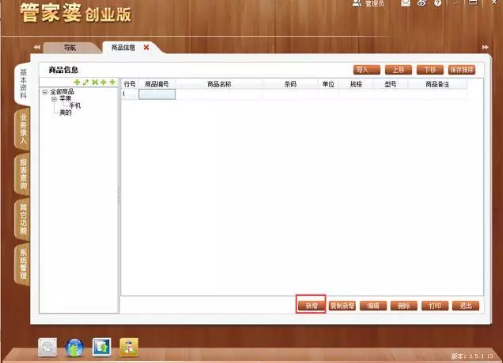
Task: Select 全部商品 in the category tree
Action: coord(62,92)
